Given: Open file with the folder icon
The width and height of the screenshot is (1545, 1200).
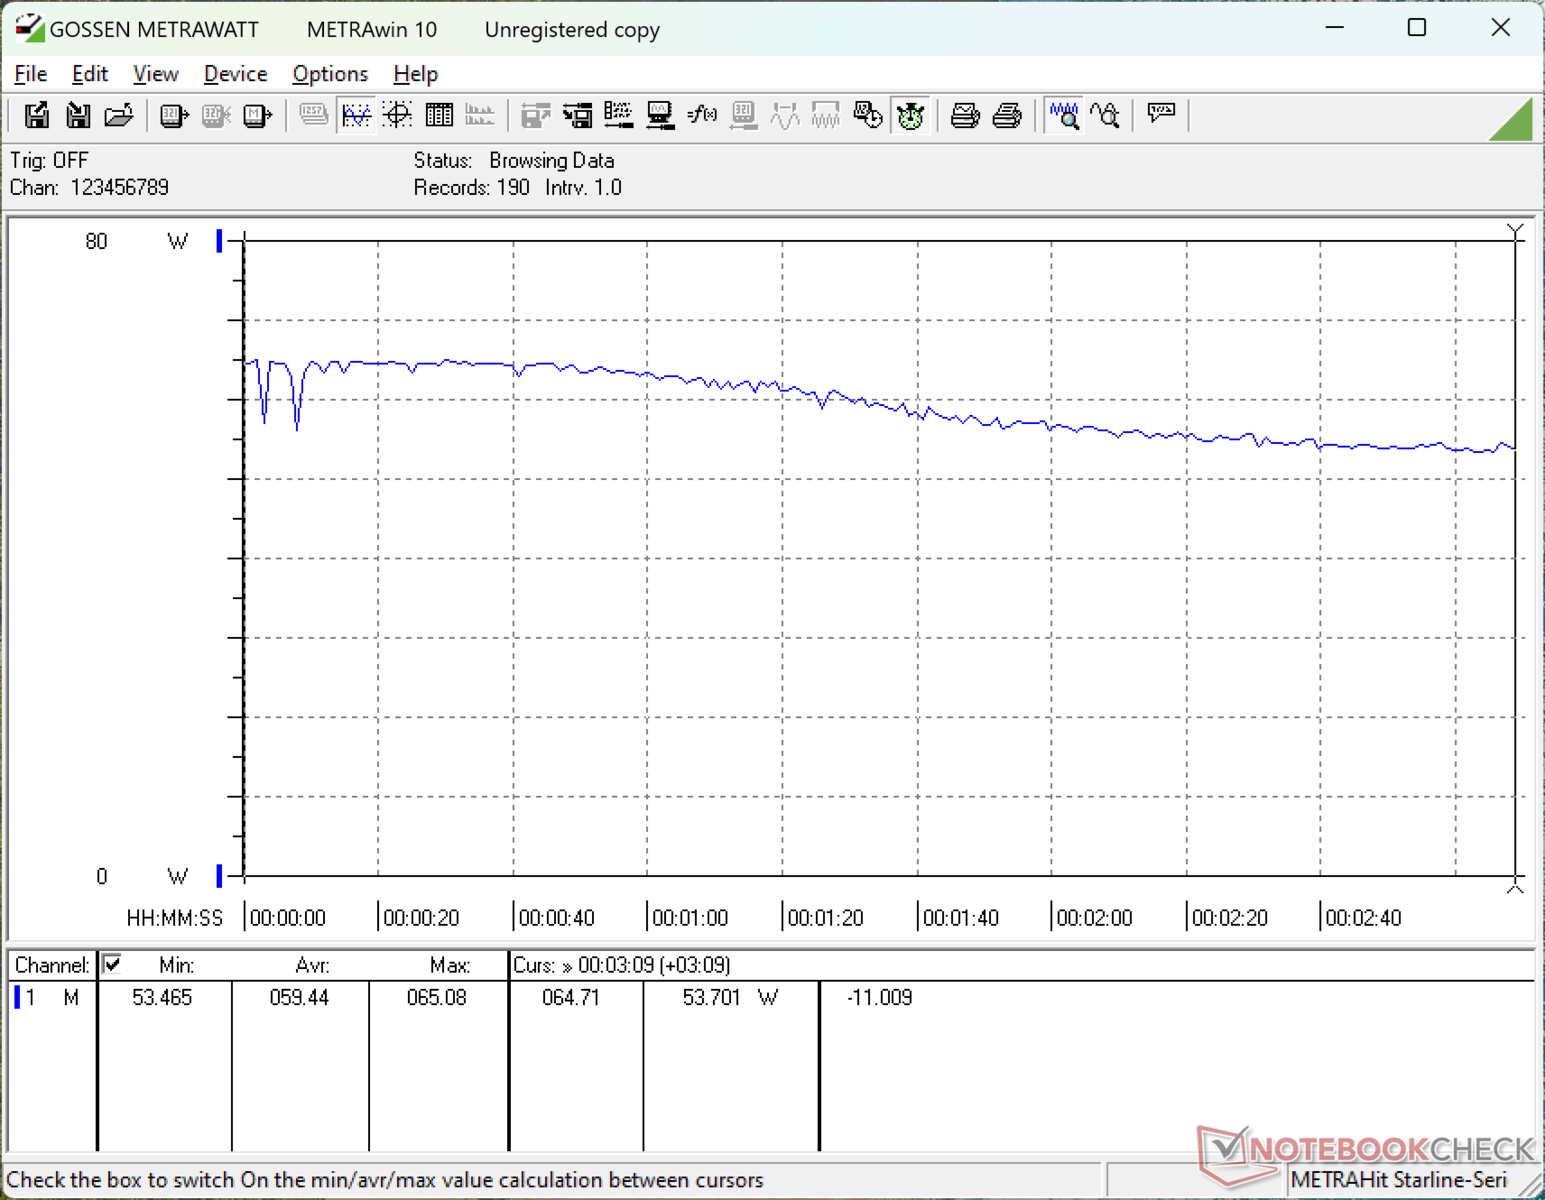Looking at the screenshot, I should 119,116.
